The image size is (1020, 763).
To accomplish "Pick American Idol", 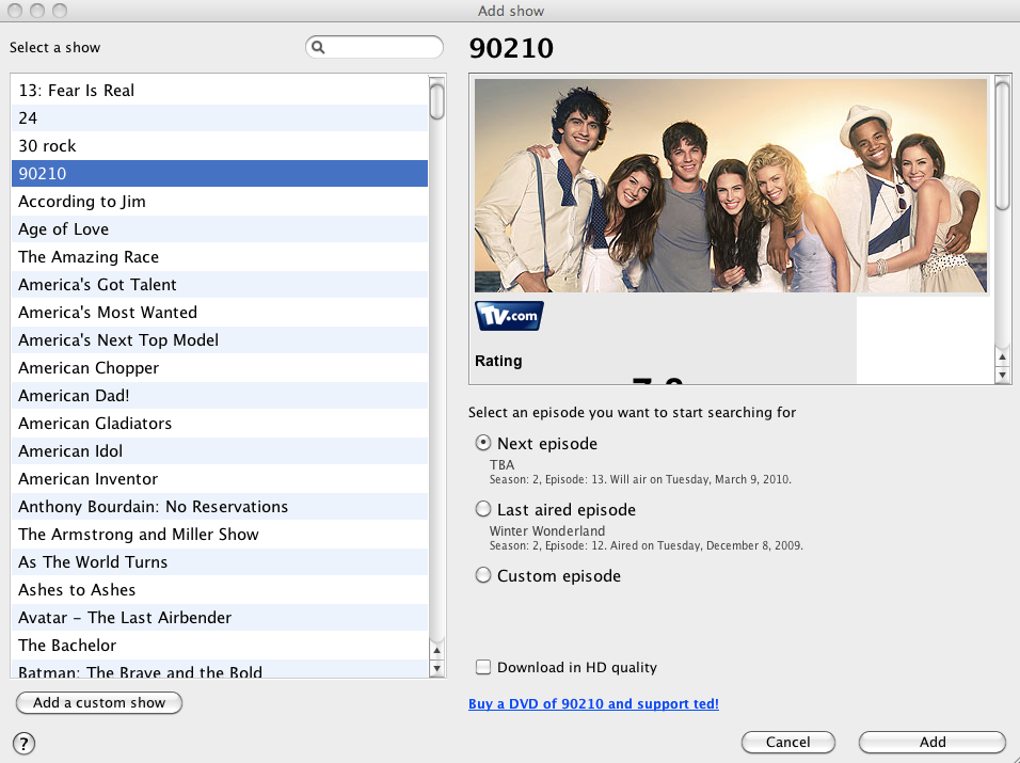I will coord(220,451).
